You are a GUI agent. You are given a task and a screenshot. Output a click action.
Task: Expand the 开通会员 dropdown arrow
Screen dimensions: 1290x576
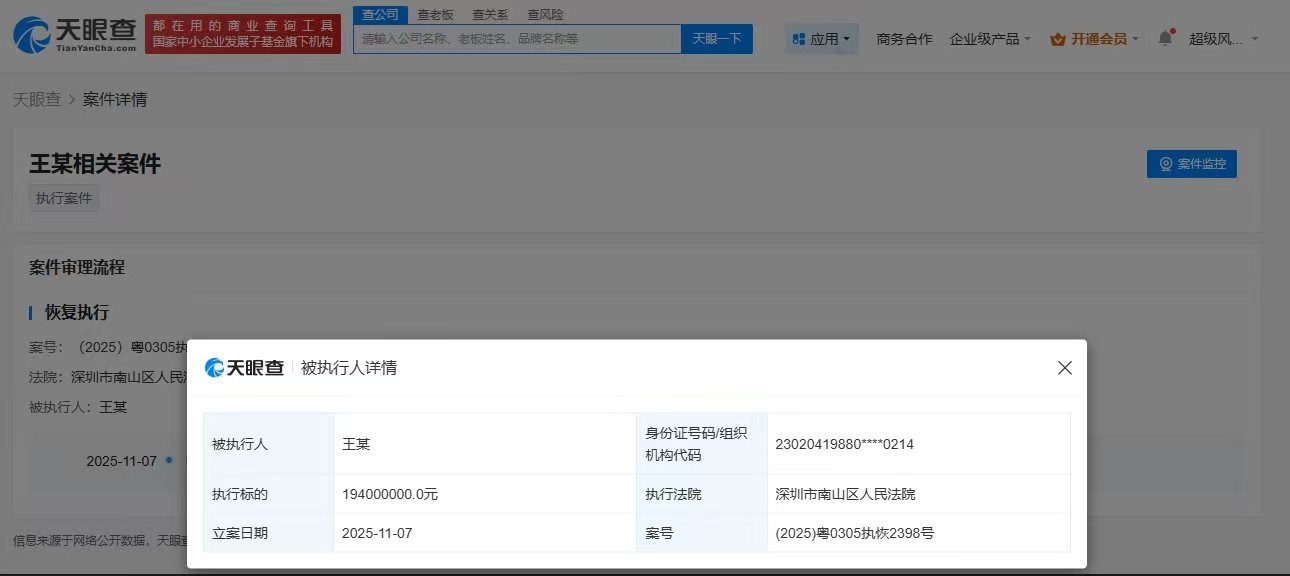pyautogui.click(x=1138, y=39)
